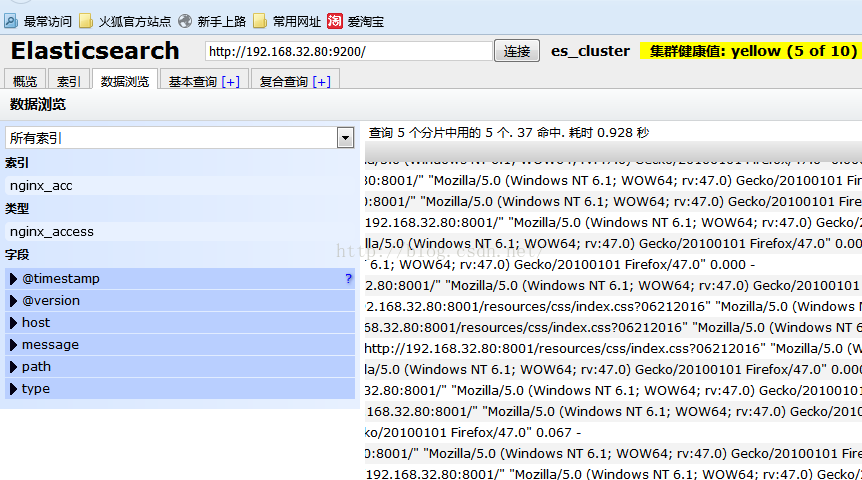Expand the @timestamp field arrow

(14, 279)
